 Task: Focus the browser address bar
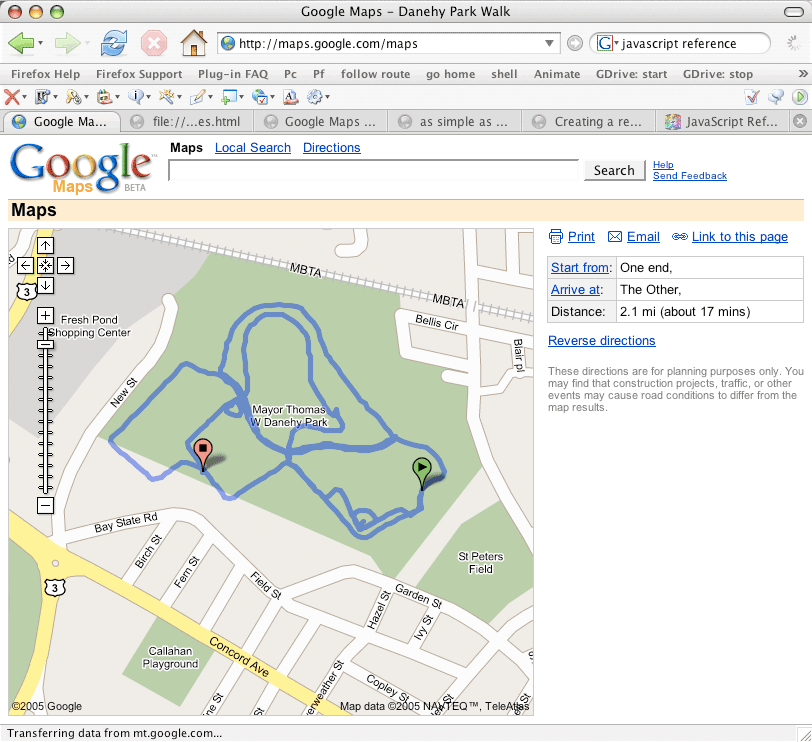389,43
